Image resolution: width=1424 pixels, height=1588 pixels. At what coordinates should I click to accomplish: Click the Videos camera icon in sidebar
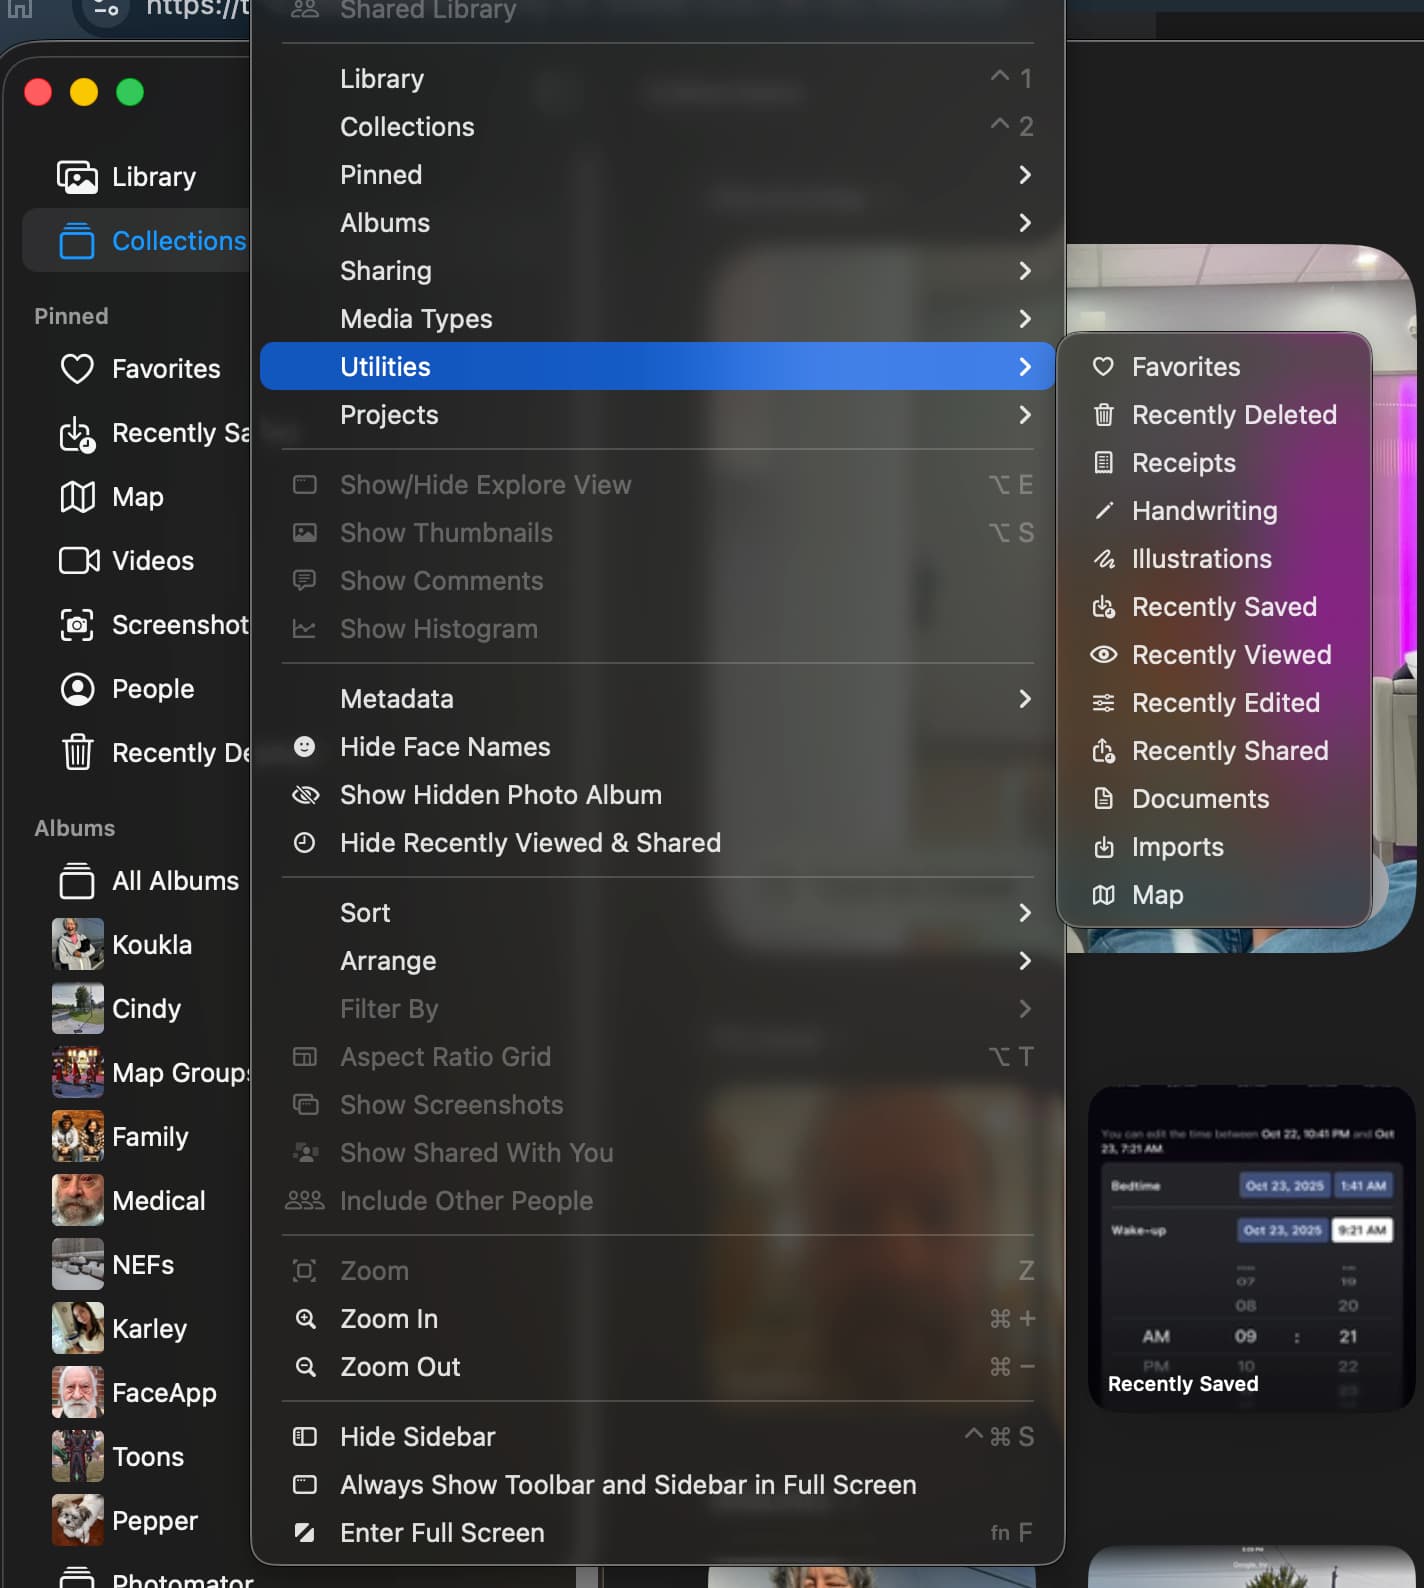[x=78, y=561]
